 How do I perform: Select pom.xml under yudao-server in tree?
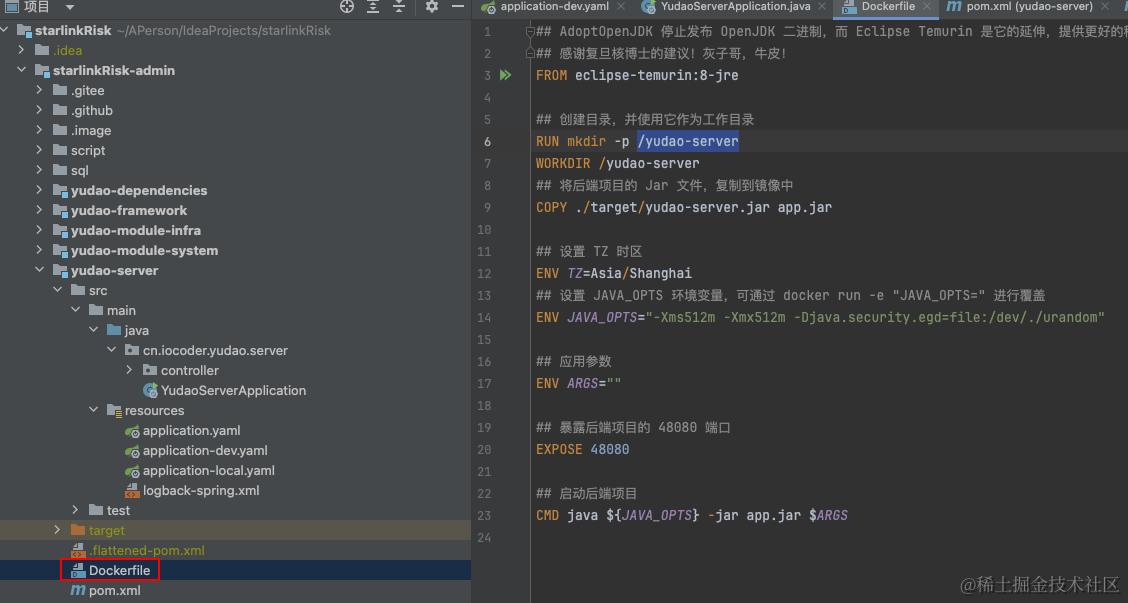(x=114, y=591)
